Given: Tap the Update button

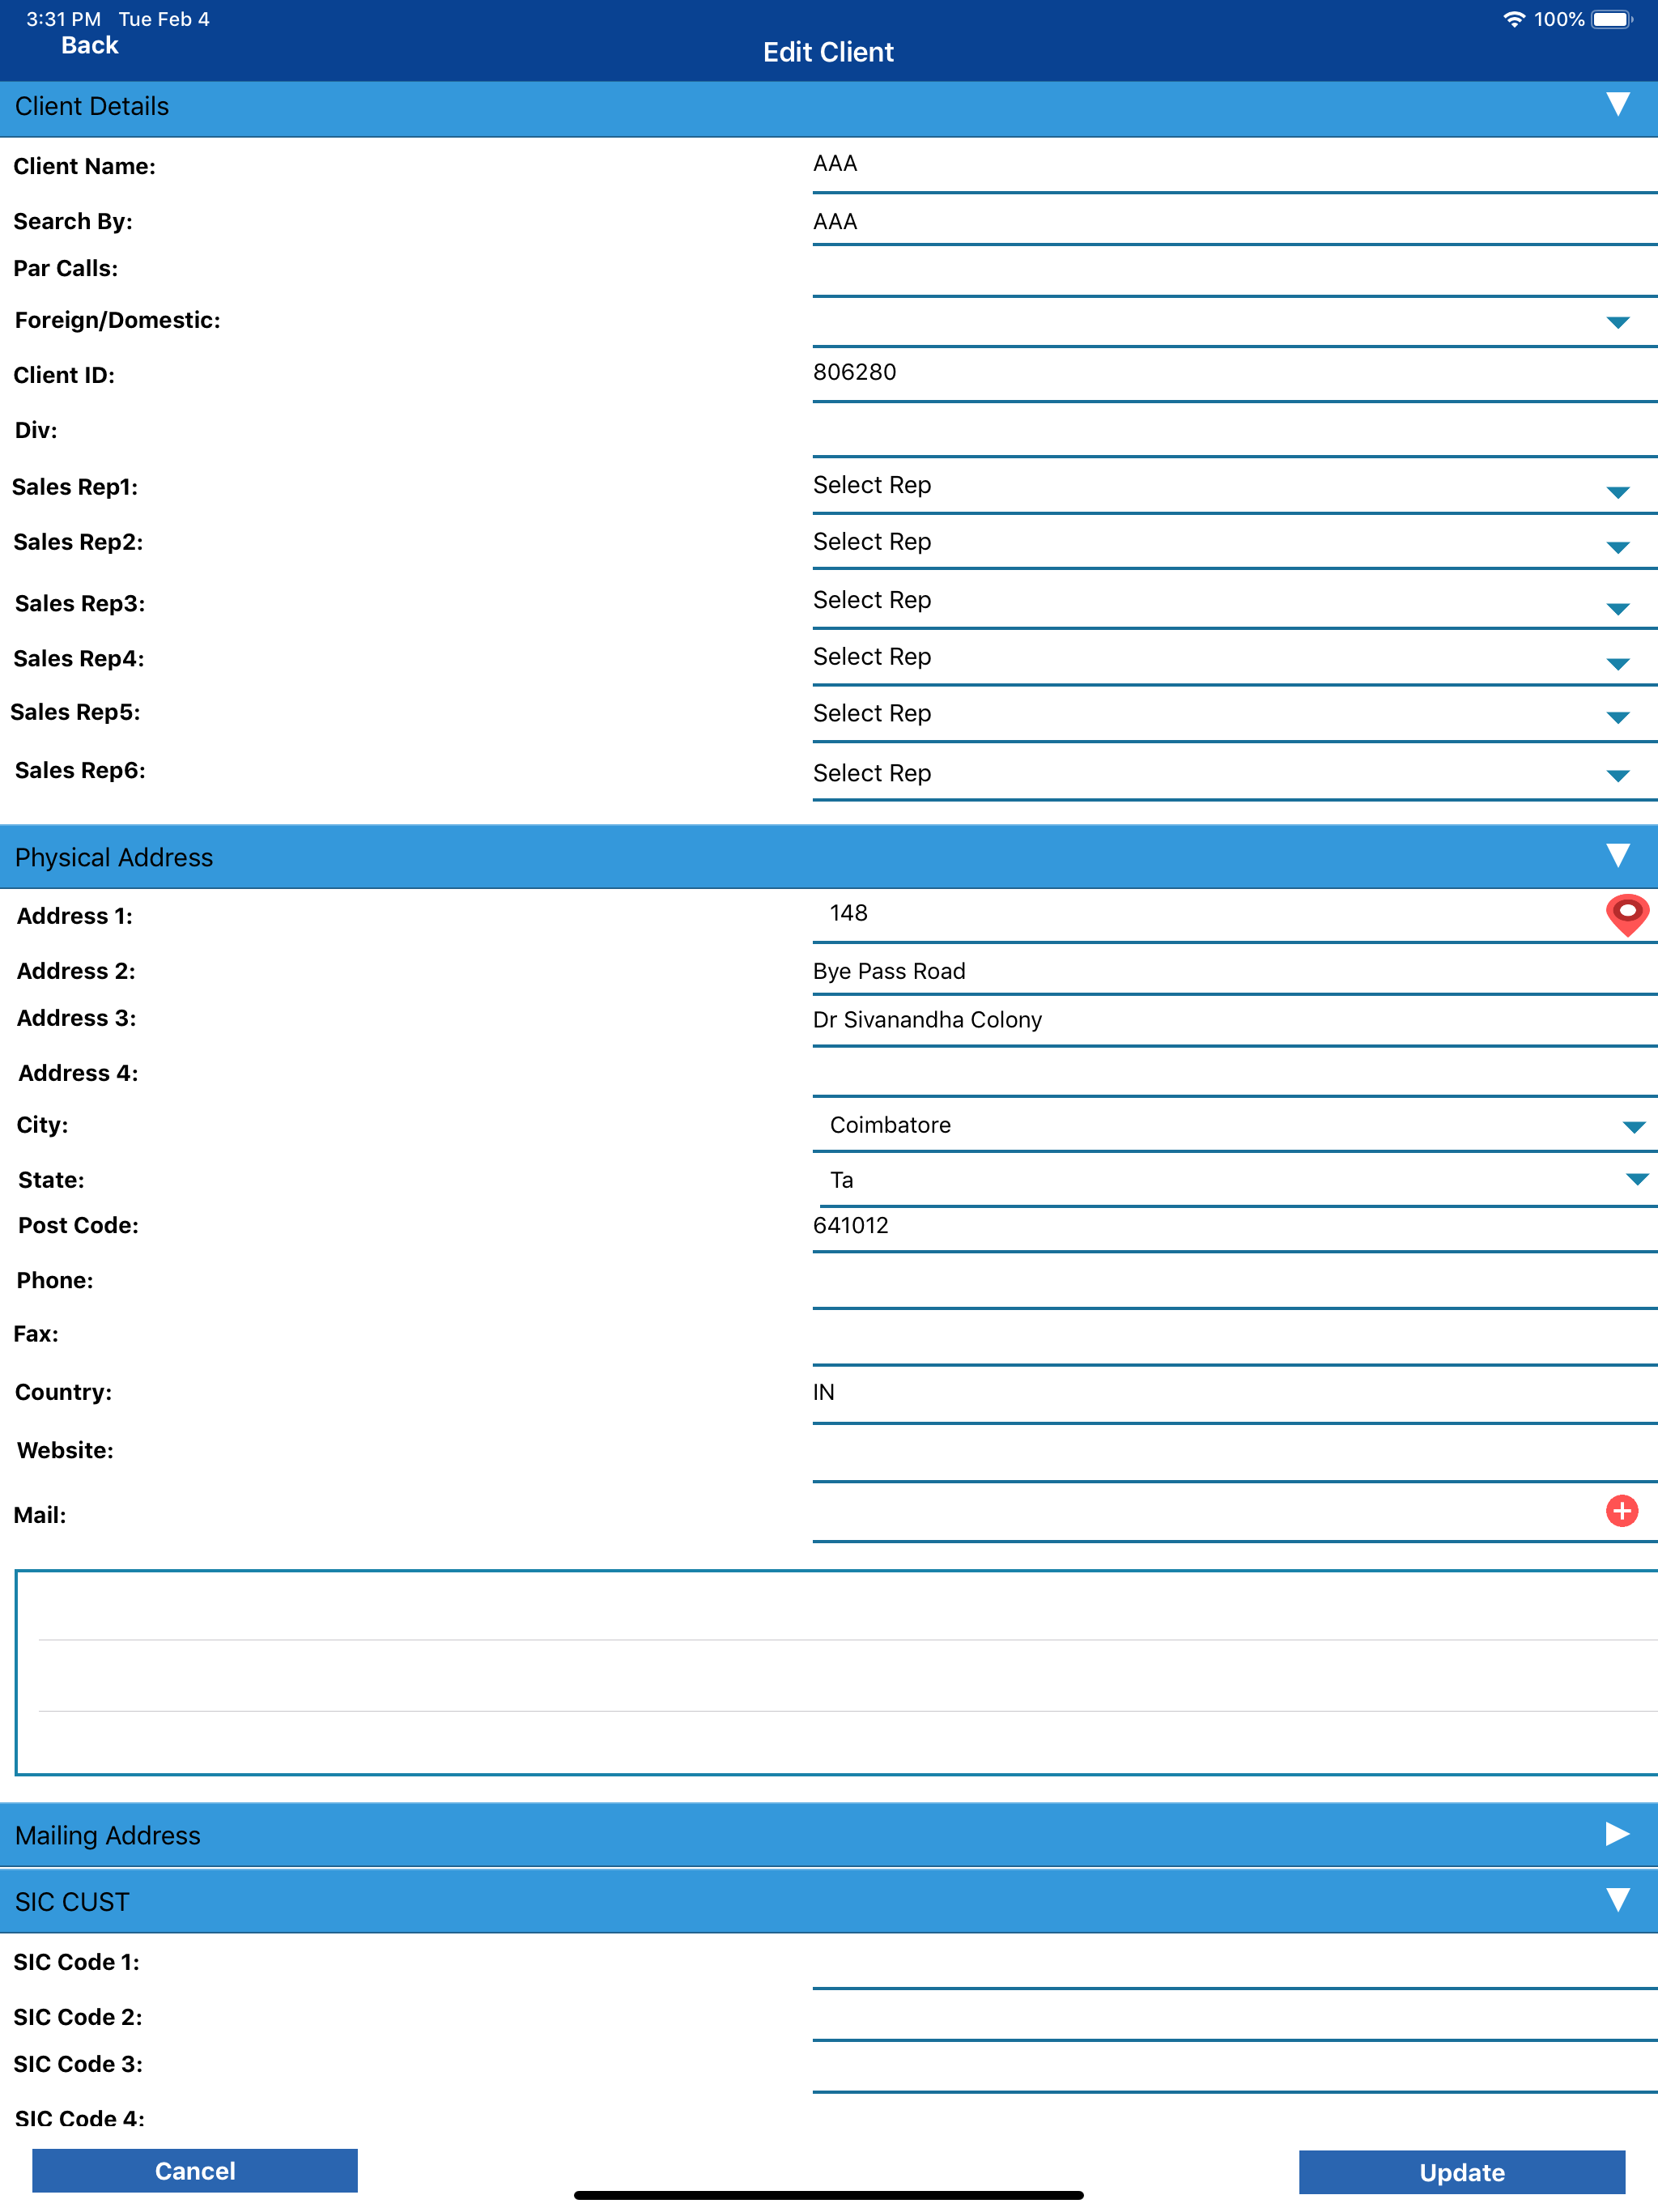Looking at the screenshot, I should point(1462,2172).
